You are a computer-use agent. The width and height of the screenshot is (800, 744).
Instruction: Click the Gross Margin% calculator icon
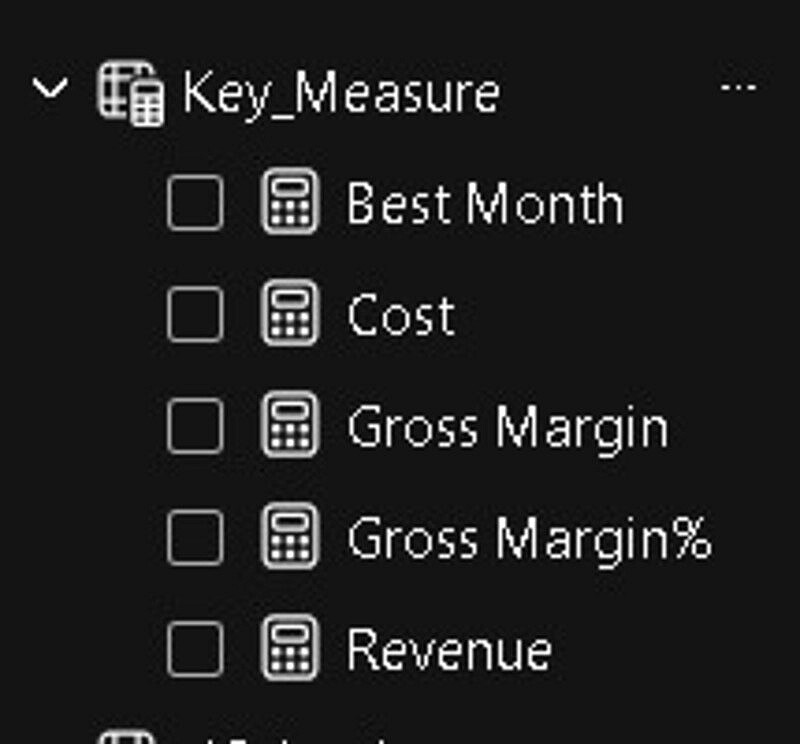(x=290, y=538)
